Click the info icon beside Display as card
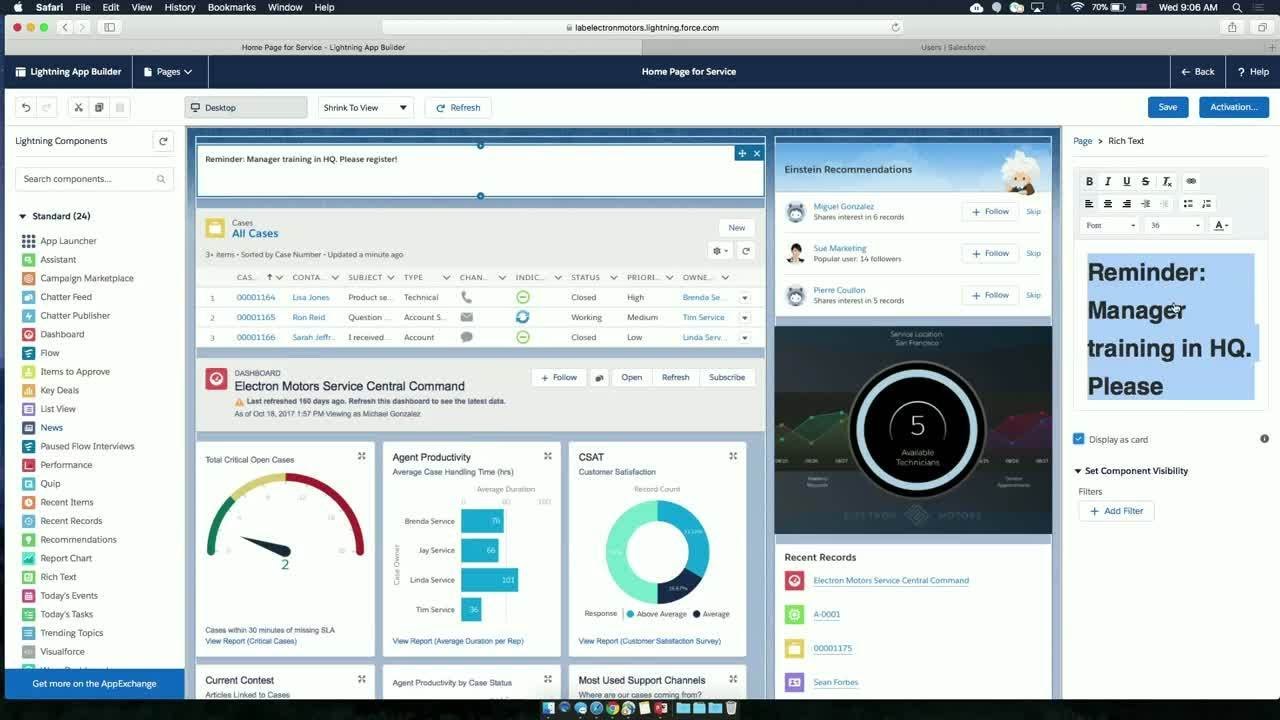 point(1264,439)
